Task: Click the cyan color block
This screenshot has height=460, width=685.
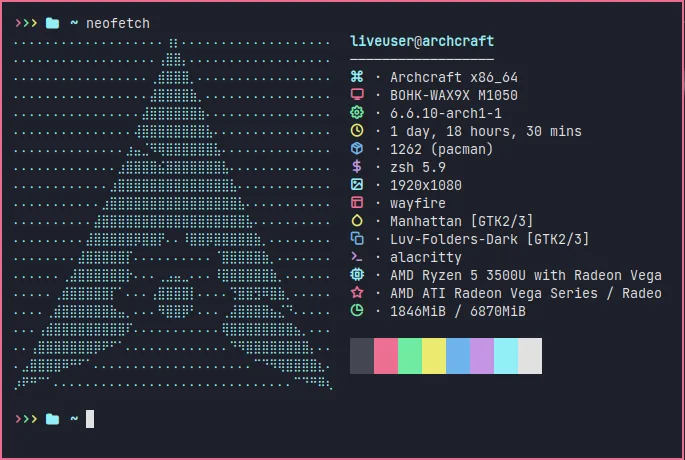Action: tap(506, 356)
